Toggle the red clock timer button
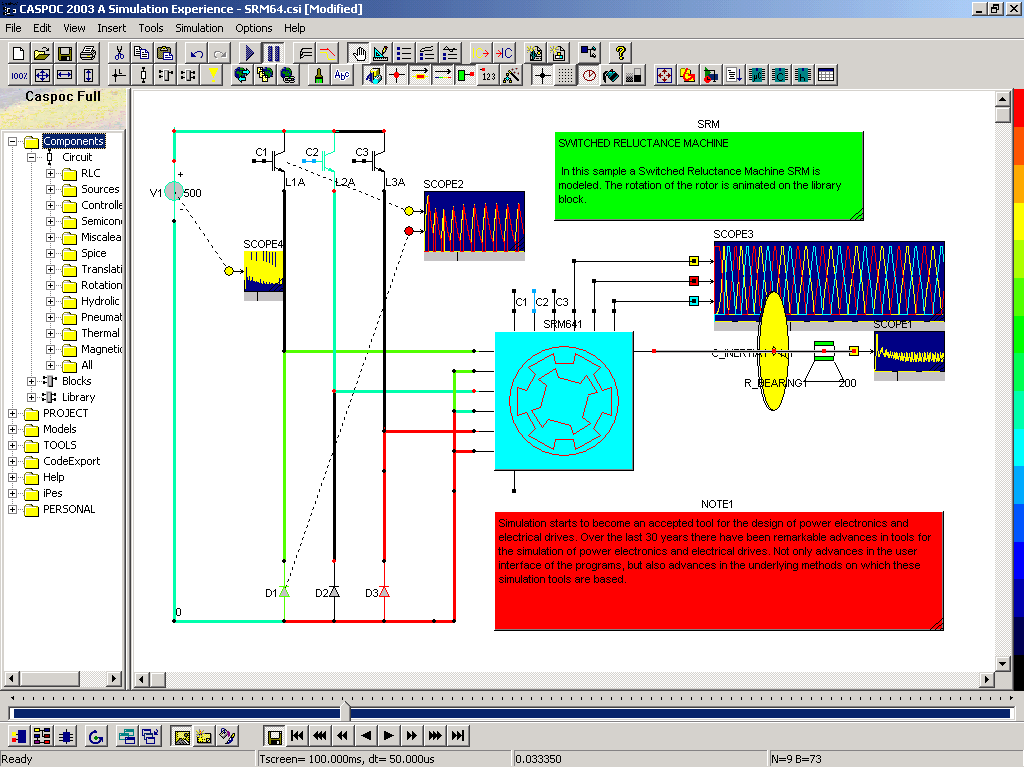 588,75
